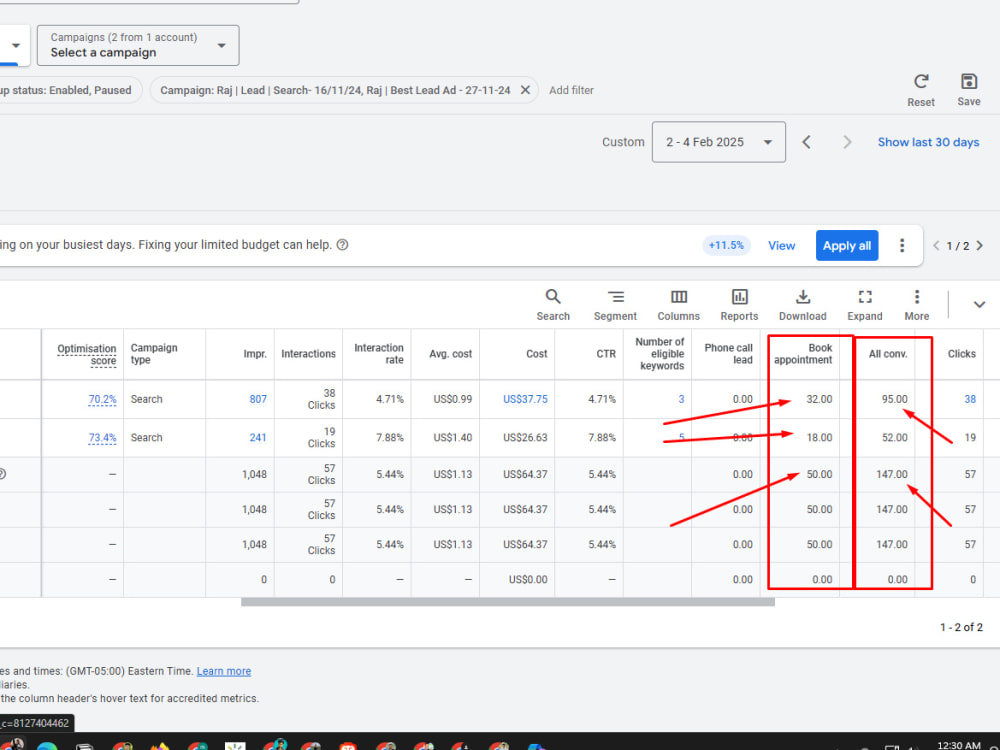The width and height of the screenshot is (1000, 750).
Task: Click the Campaign Raj Lead Search filter chip
Action: 344,90
